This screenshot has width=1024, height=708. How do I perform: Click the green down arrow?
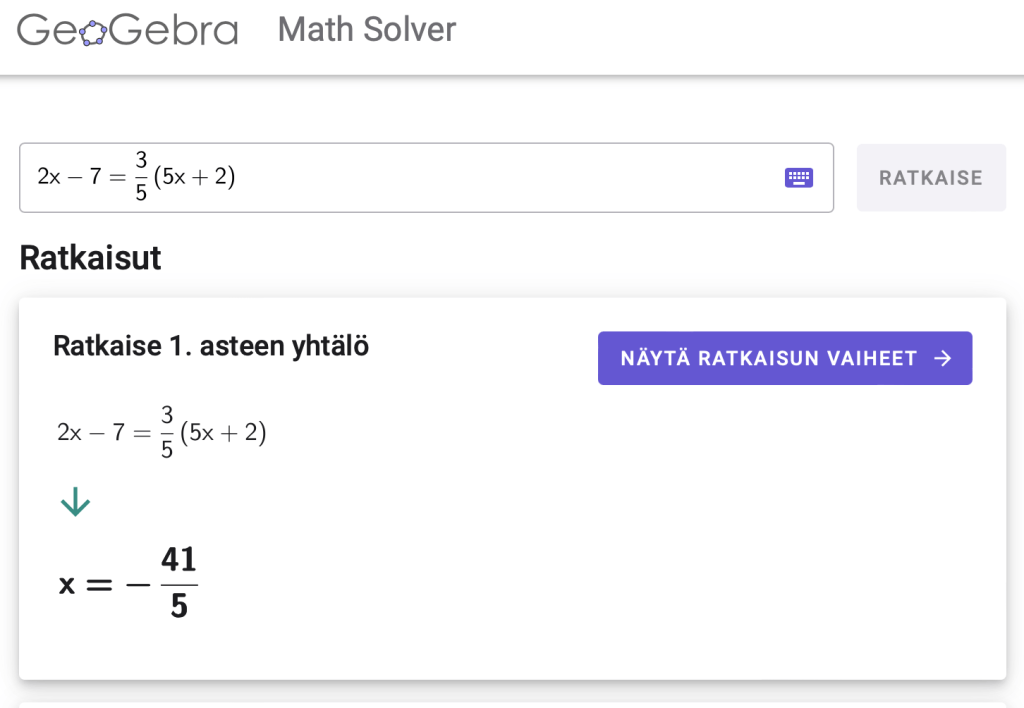pyautogui.click(x=75, y=502)
